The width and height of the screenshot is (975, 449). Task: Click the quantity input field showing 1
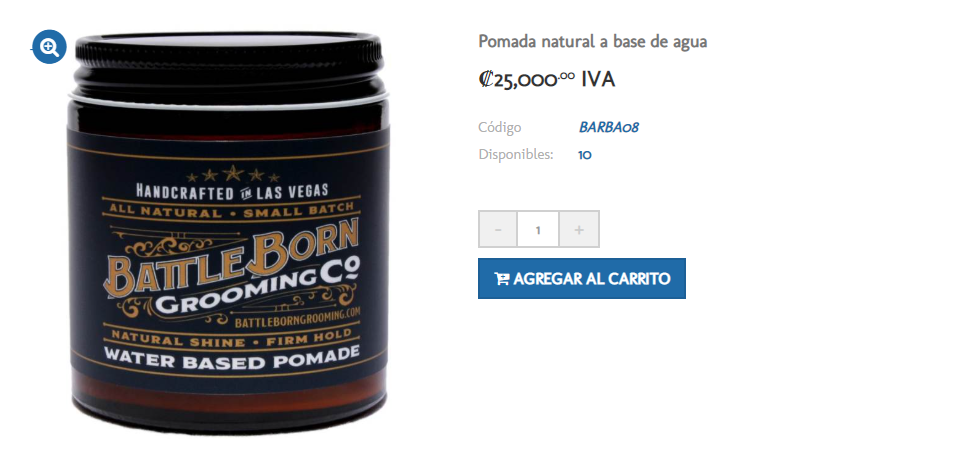click(x=538, y=229)
